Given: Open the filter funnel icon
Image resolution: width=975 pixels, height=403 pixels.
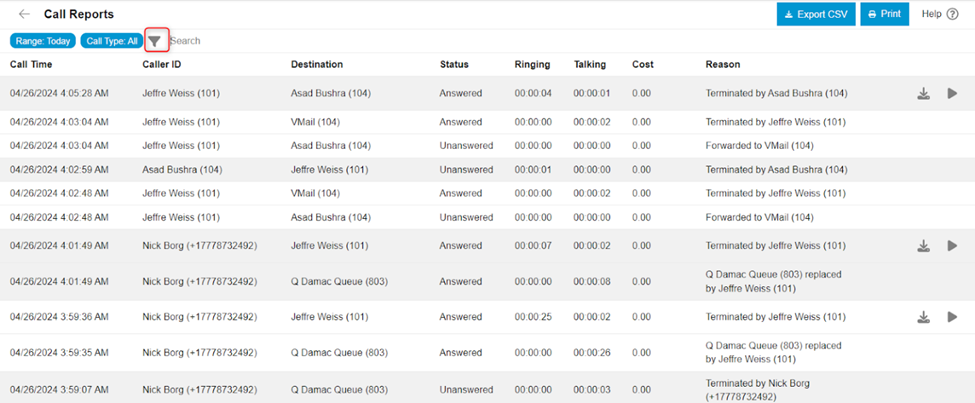Looking at the screenshot, I should (x=155, y=41).
